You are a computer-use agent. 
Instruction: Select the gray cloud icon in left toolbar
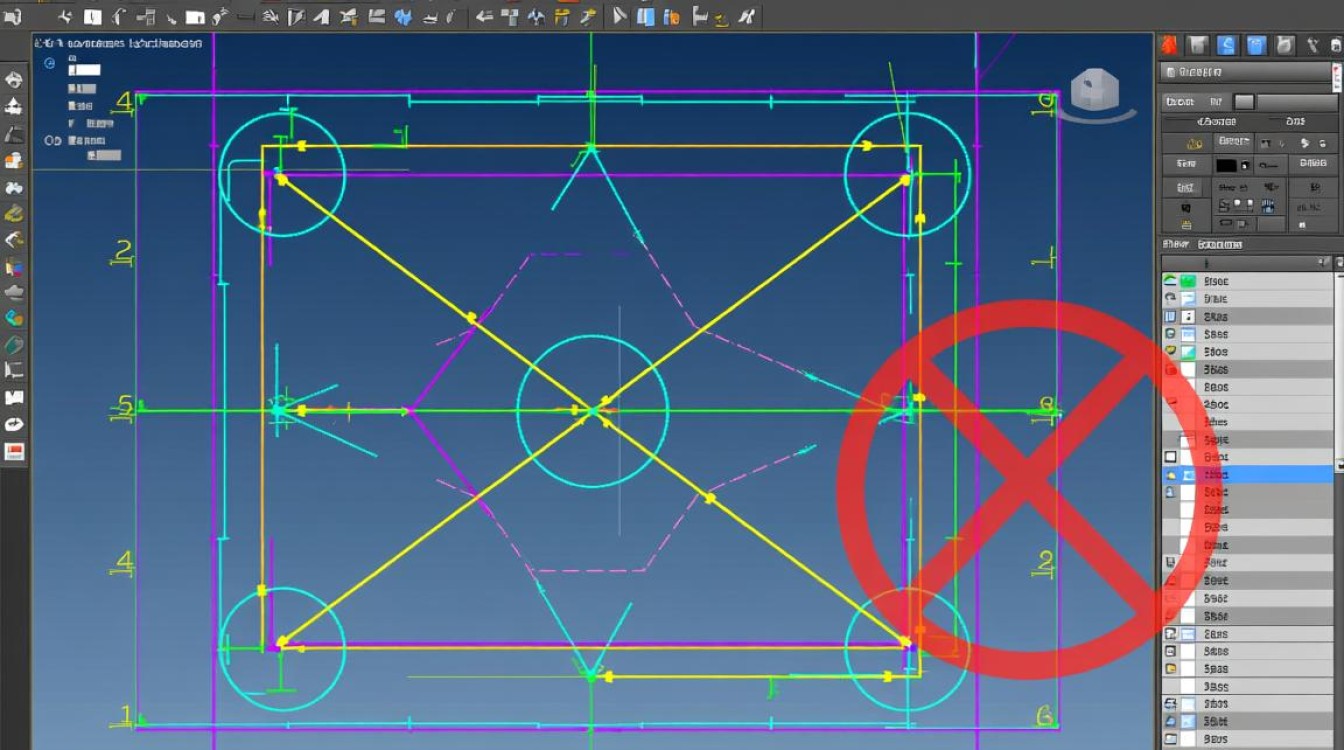(x=14, y=292)
